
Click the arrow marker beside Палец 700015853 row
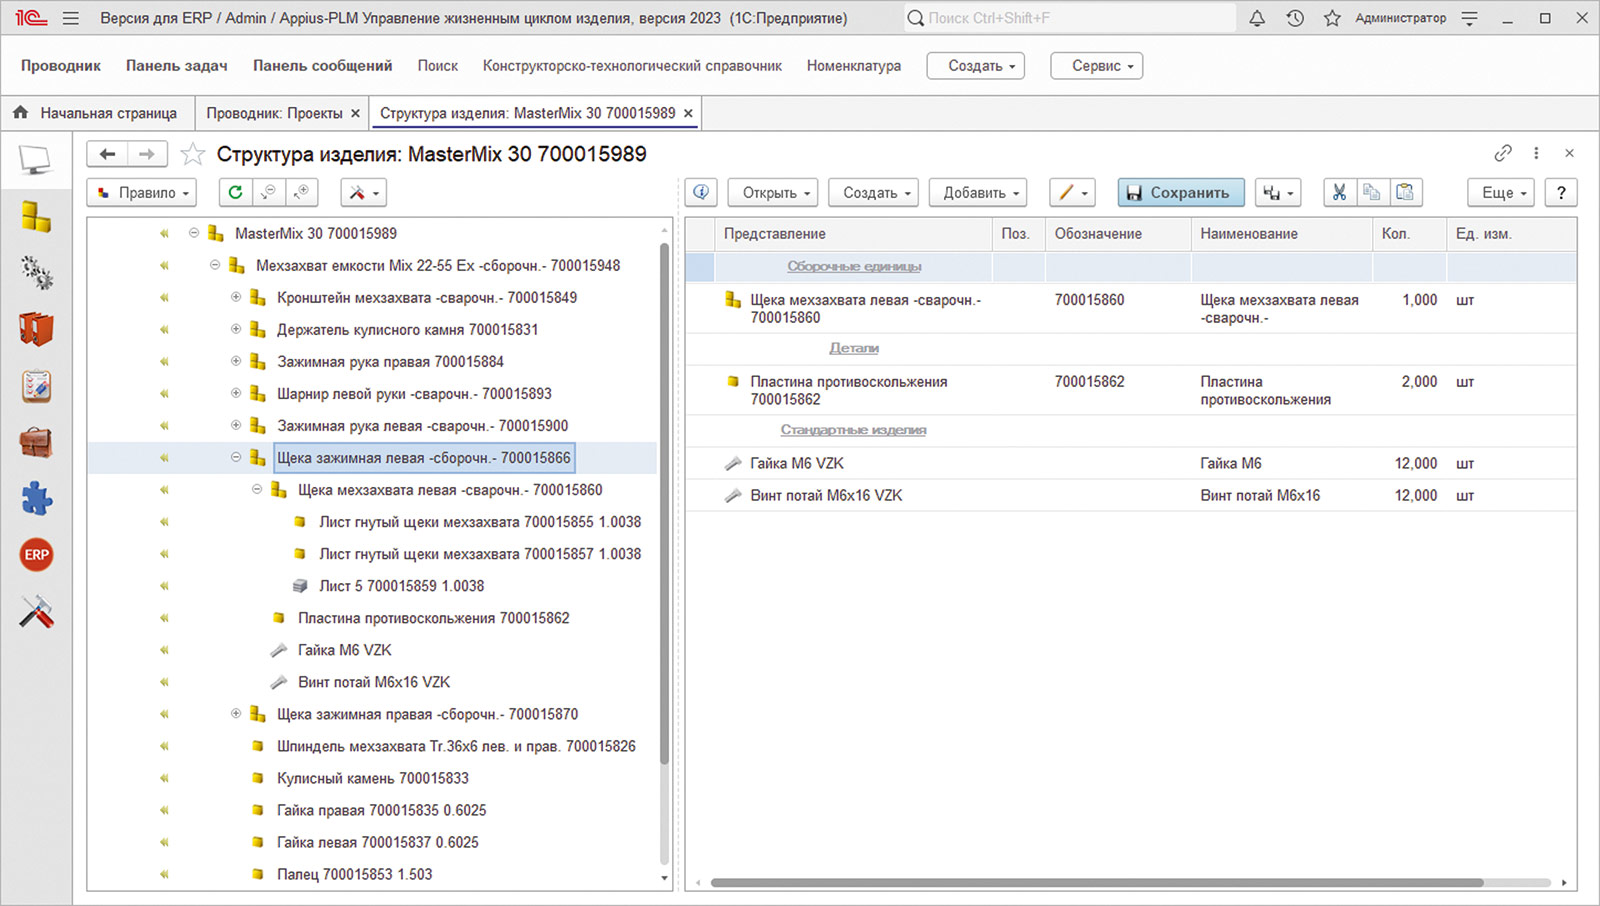(x=164, y=874)
